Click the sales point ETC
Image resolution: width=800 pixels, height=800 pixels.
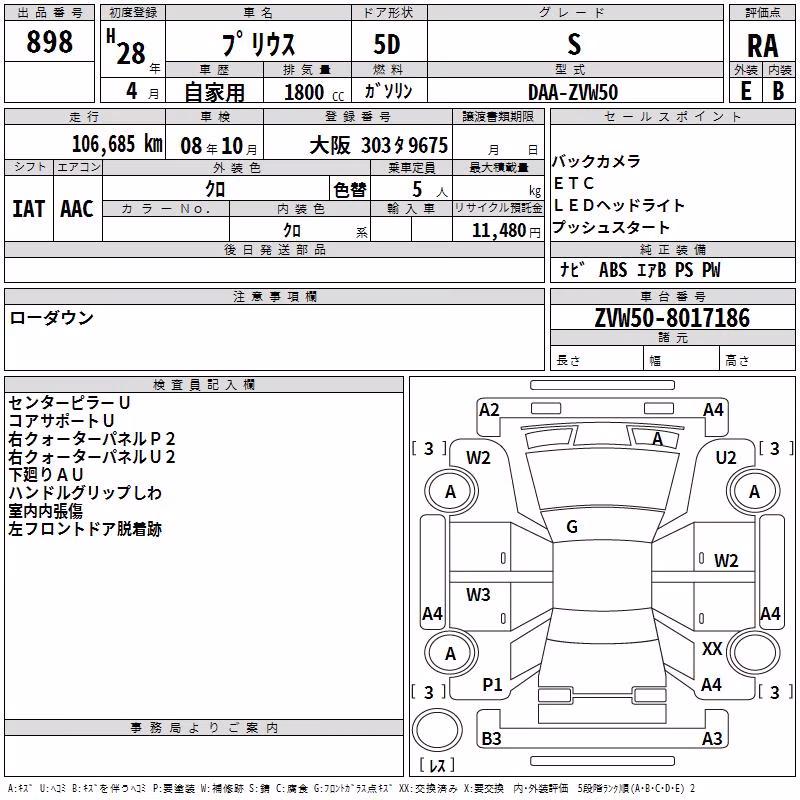(574, 183)
